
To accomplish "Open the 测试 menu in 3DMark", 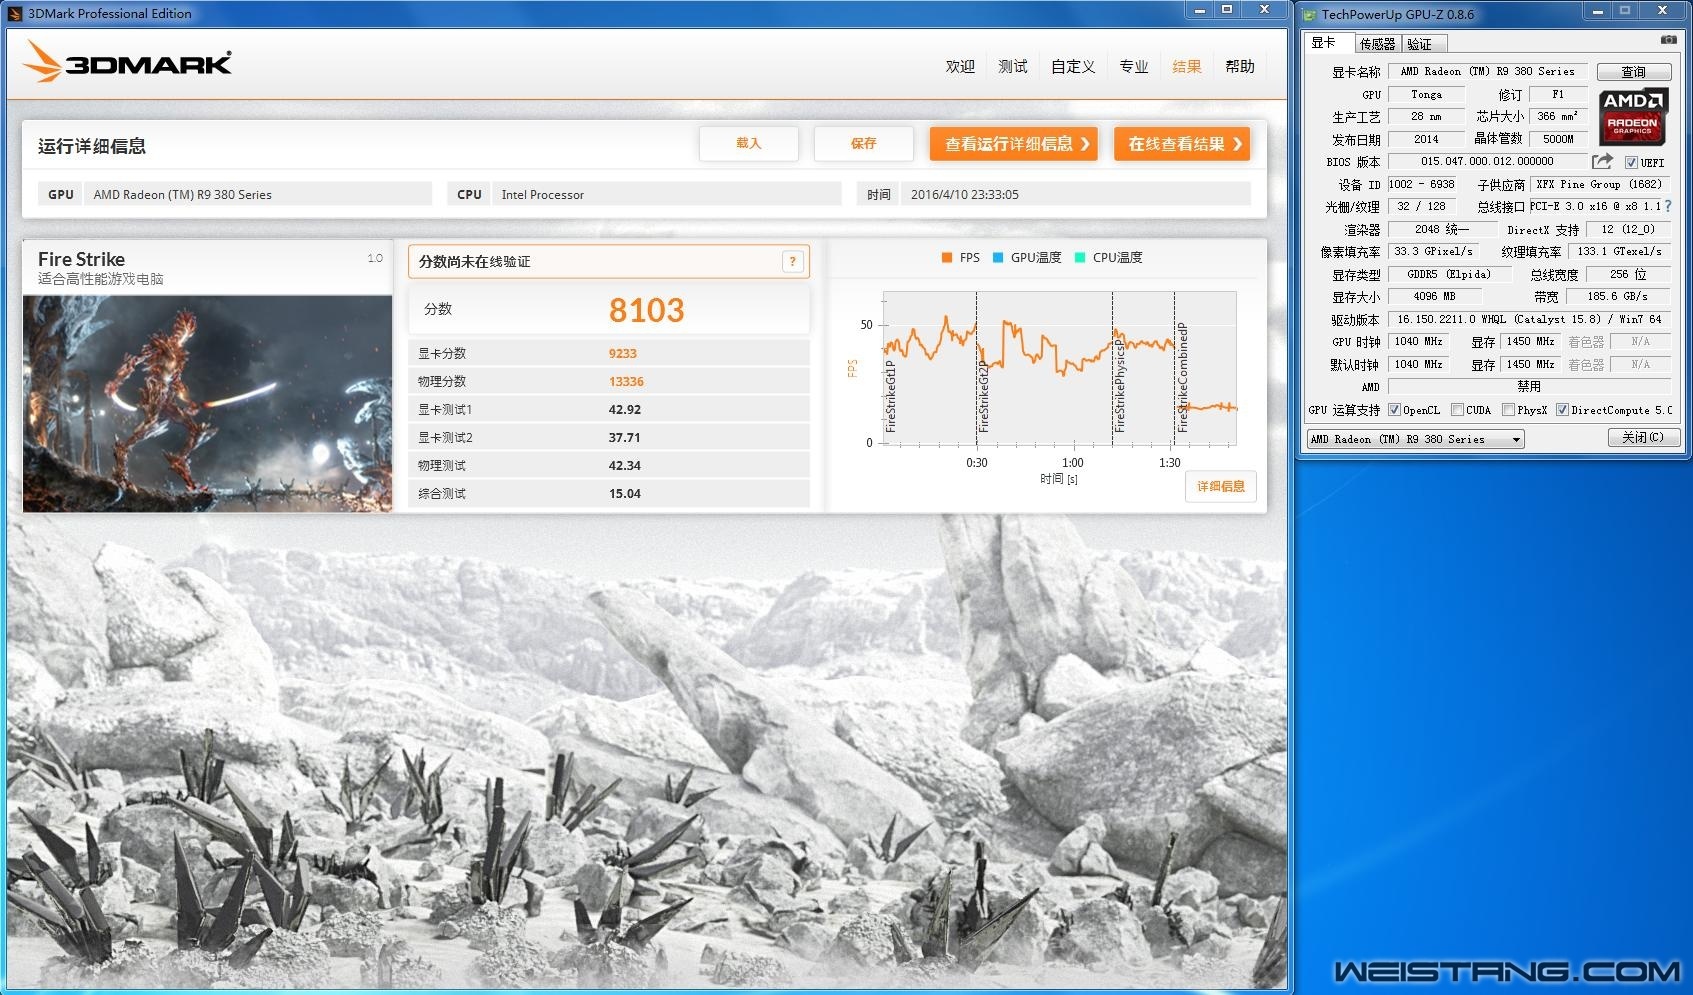I will [x=1013, y=66].
